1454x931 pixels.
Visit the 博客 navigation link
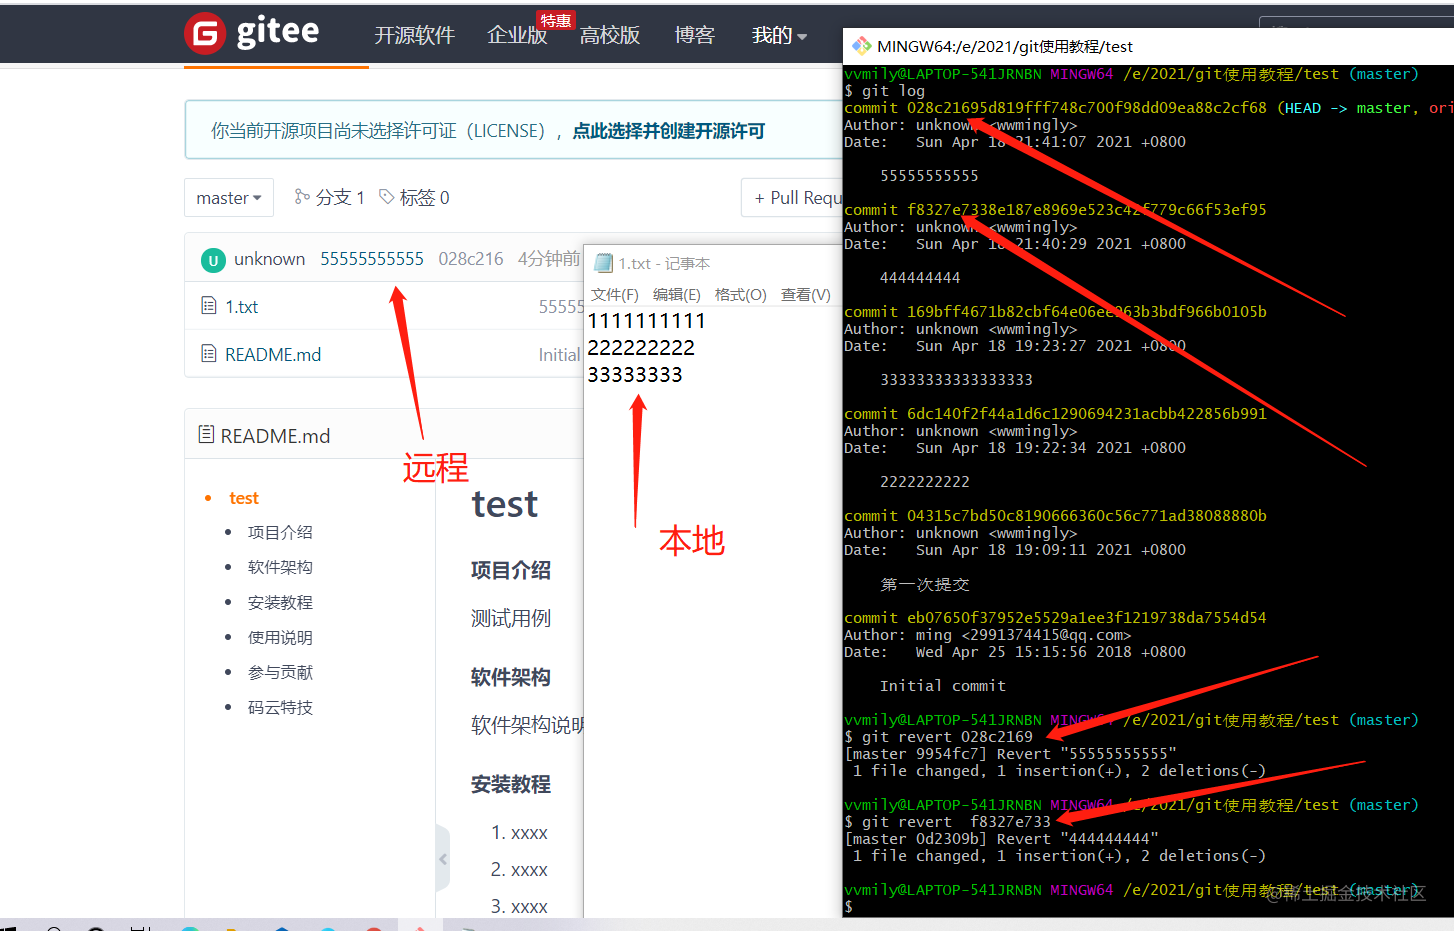(694, 36)
